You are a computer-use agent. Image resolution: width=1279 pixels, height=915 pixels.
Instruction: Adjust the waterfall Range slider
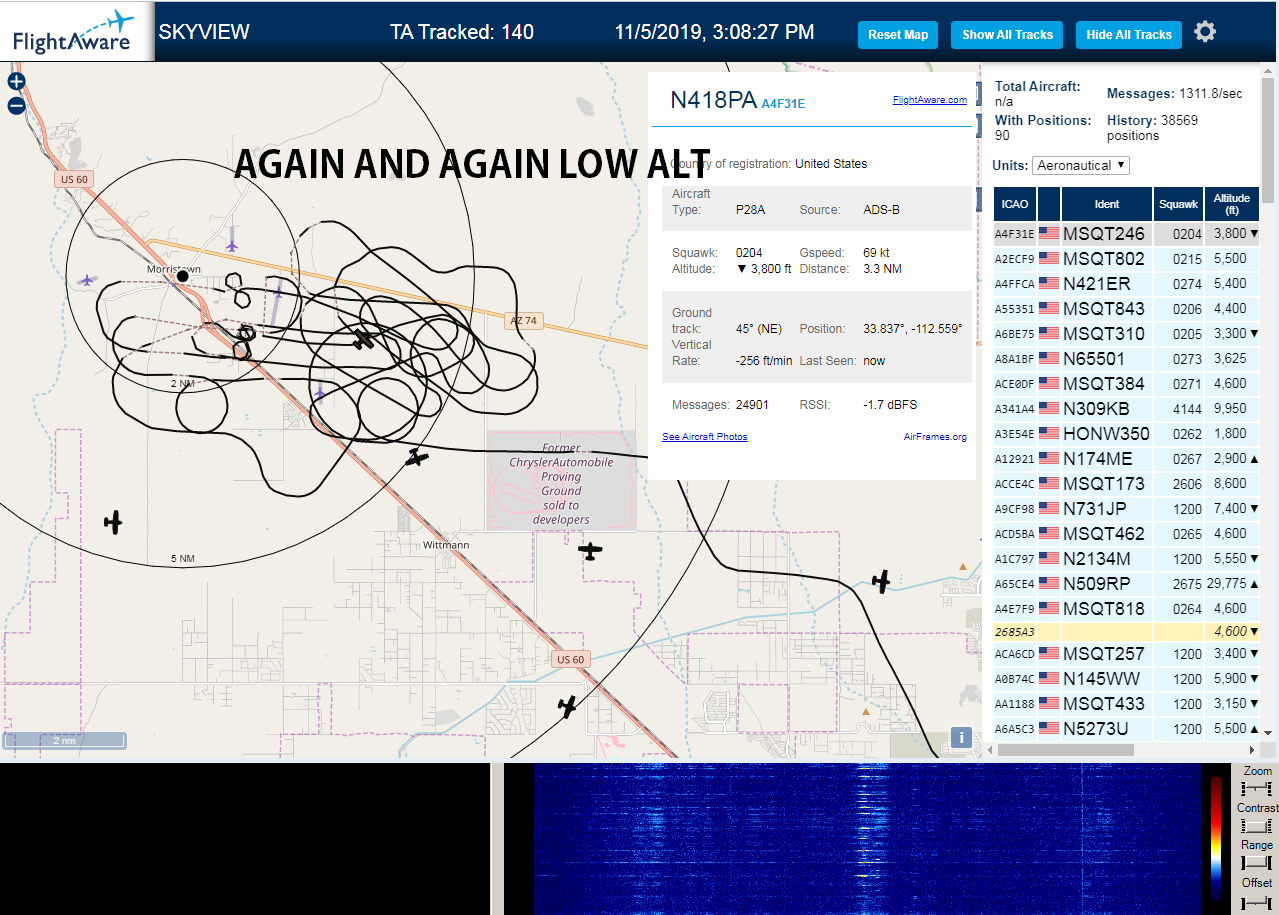coord(1257,862)
